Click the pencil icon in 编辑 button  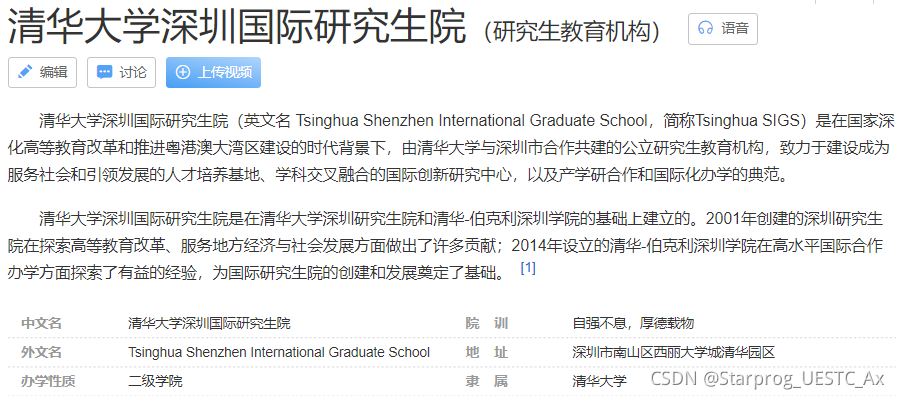(25, 72)
